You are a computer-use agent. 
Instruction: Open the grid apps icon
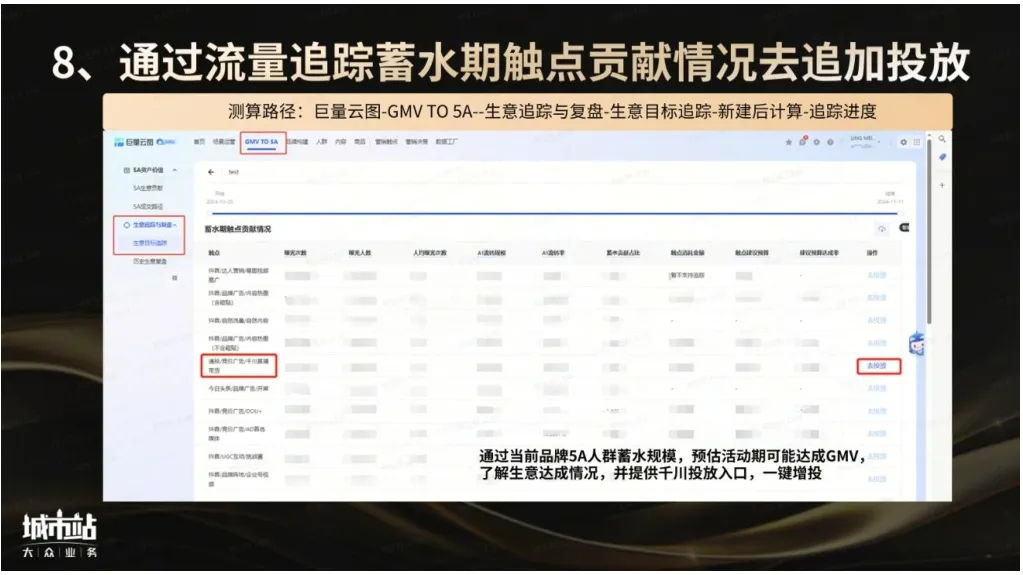[917, 142]
